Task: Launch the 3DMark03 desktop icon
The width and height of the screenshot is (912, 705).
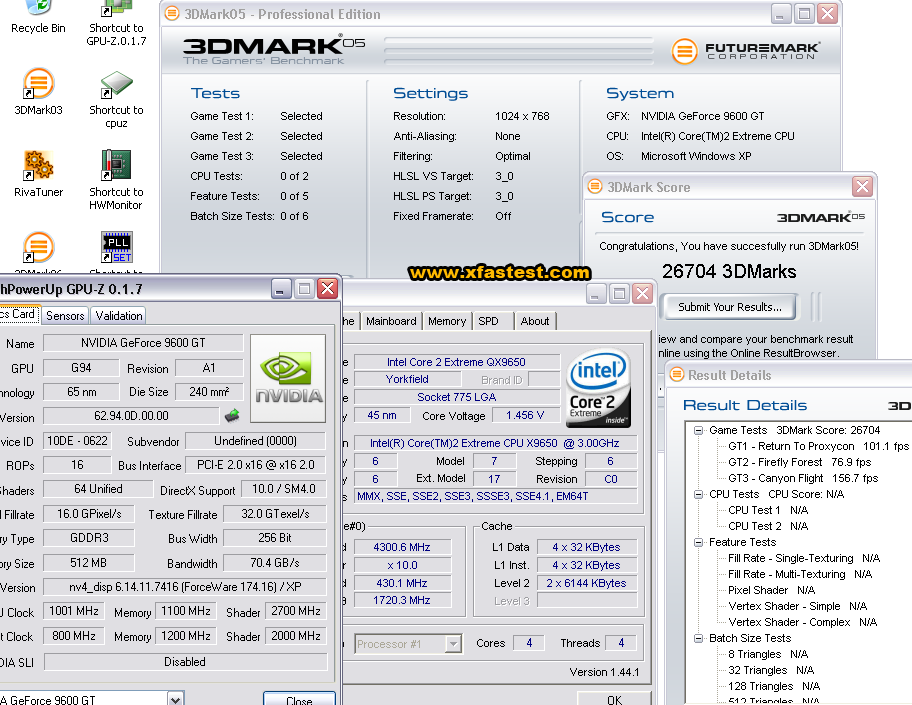Action: coord(38,92)
